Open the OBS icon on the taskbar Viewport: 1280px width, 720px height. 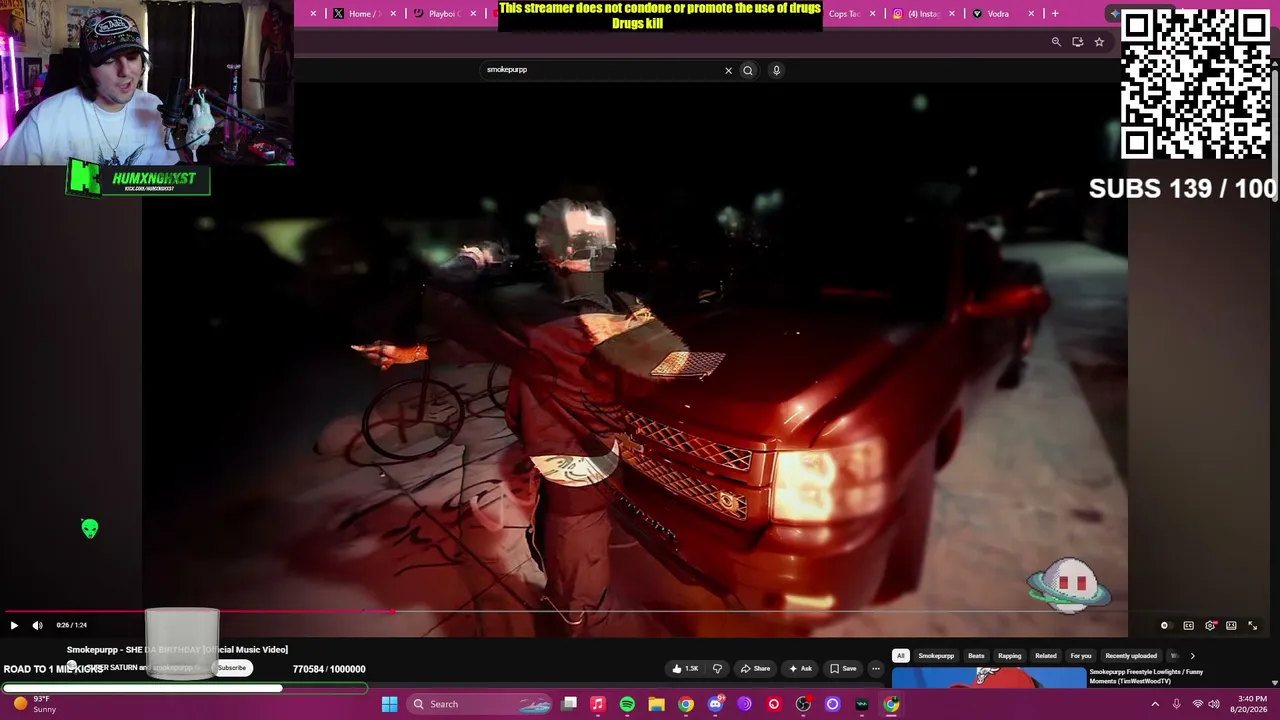pyautogui.click(x=803, y=704)
